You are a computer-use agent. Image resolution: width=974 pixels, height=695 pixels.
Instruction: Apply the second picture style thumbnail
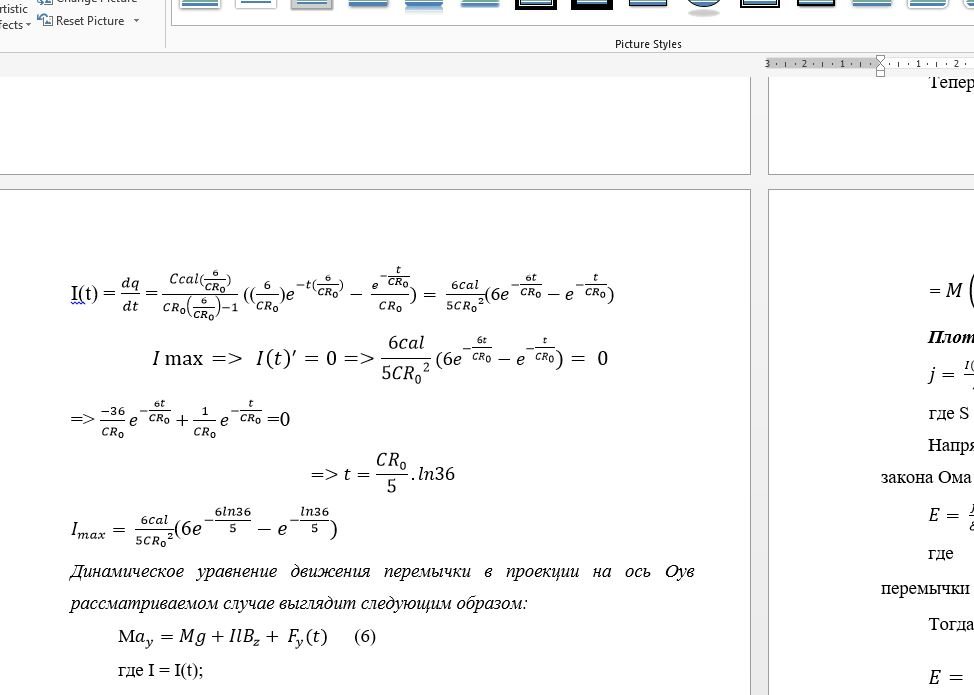point(256,5)
